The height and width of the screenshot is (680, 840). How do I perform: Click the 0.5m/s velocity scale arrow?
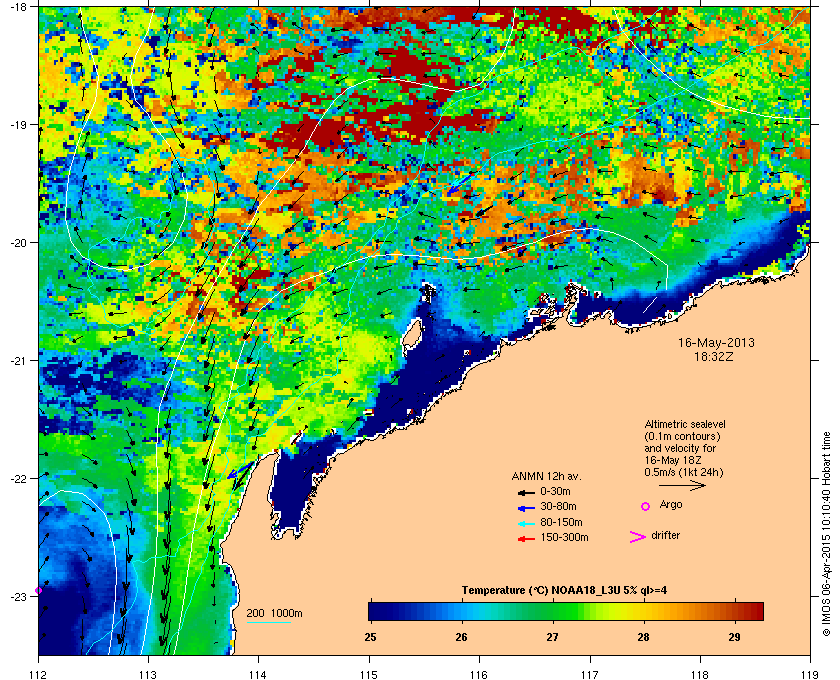point(682,486)
